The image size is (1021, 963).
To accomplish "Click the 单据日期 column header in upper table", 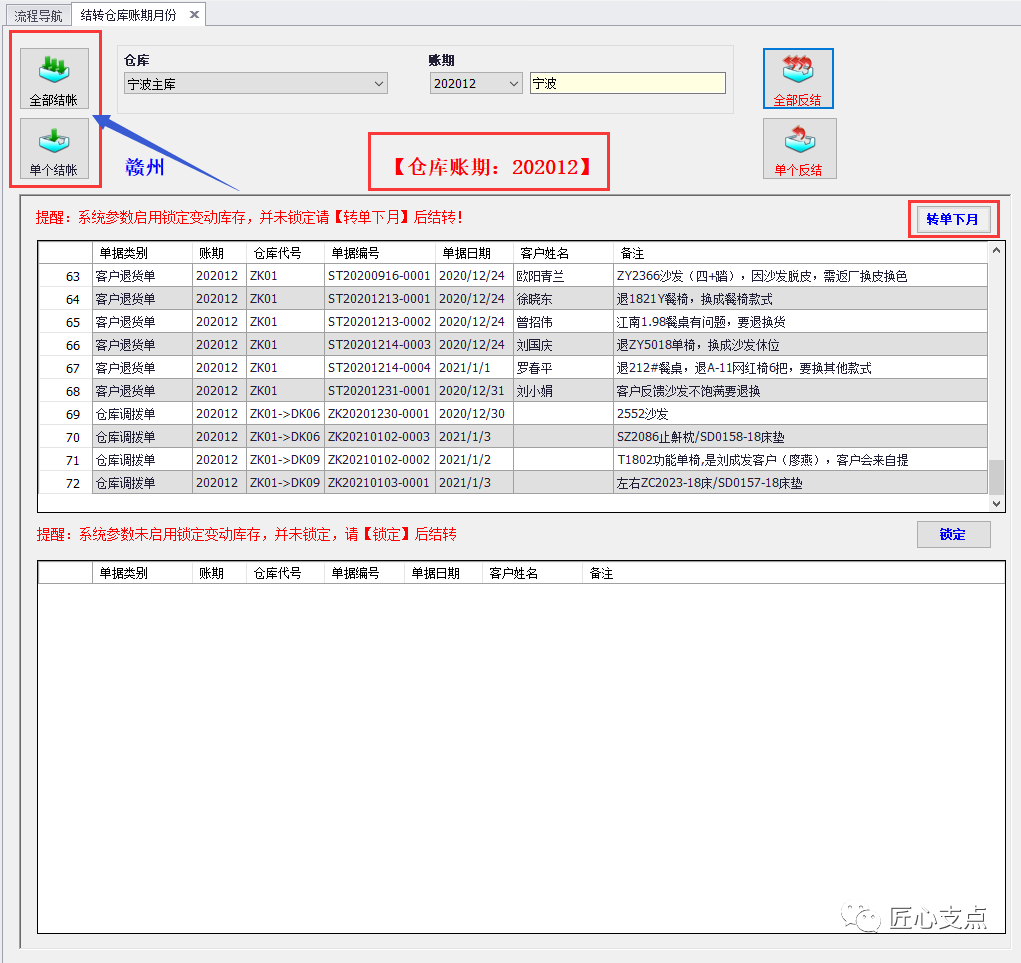I will pos(474,253).
